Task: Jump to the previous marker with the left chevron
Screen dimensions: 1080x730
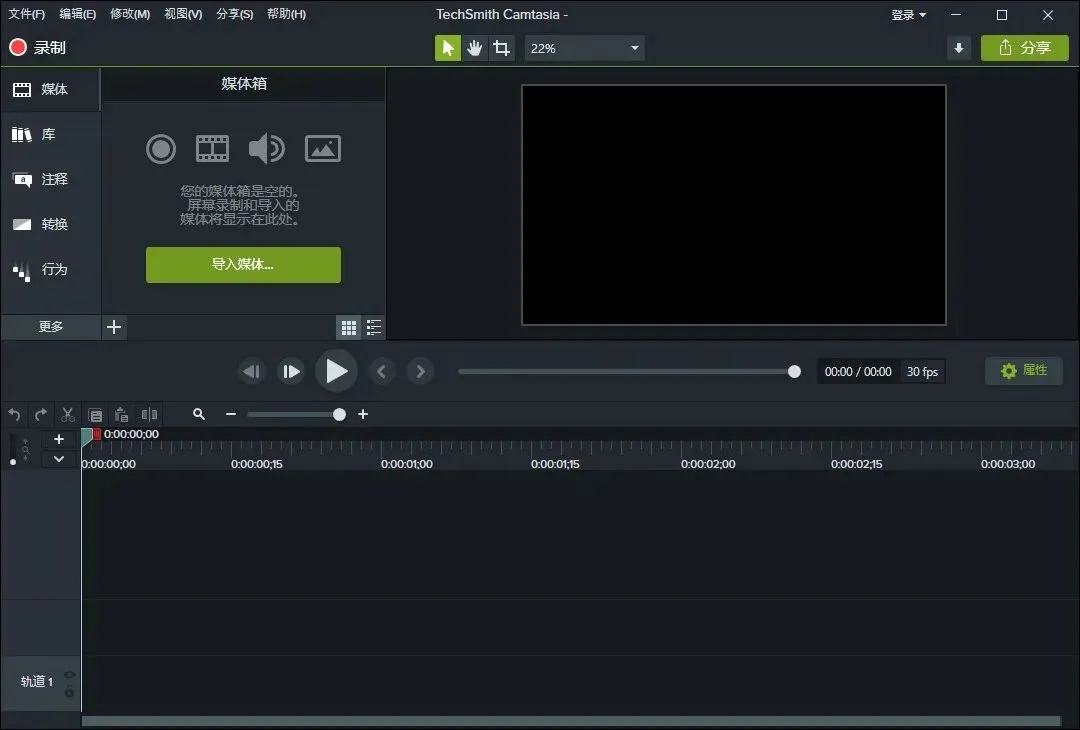Action: pyautogui.click(x=382, y=372)
